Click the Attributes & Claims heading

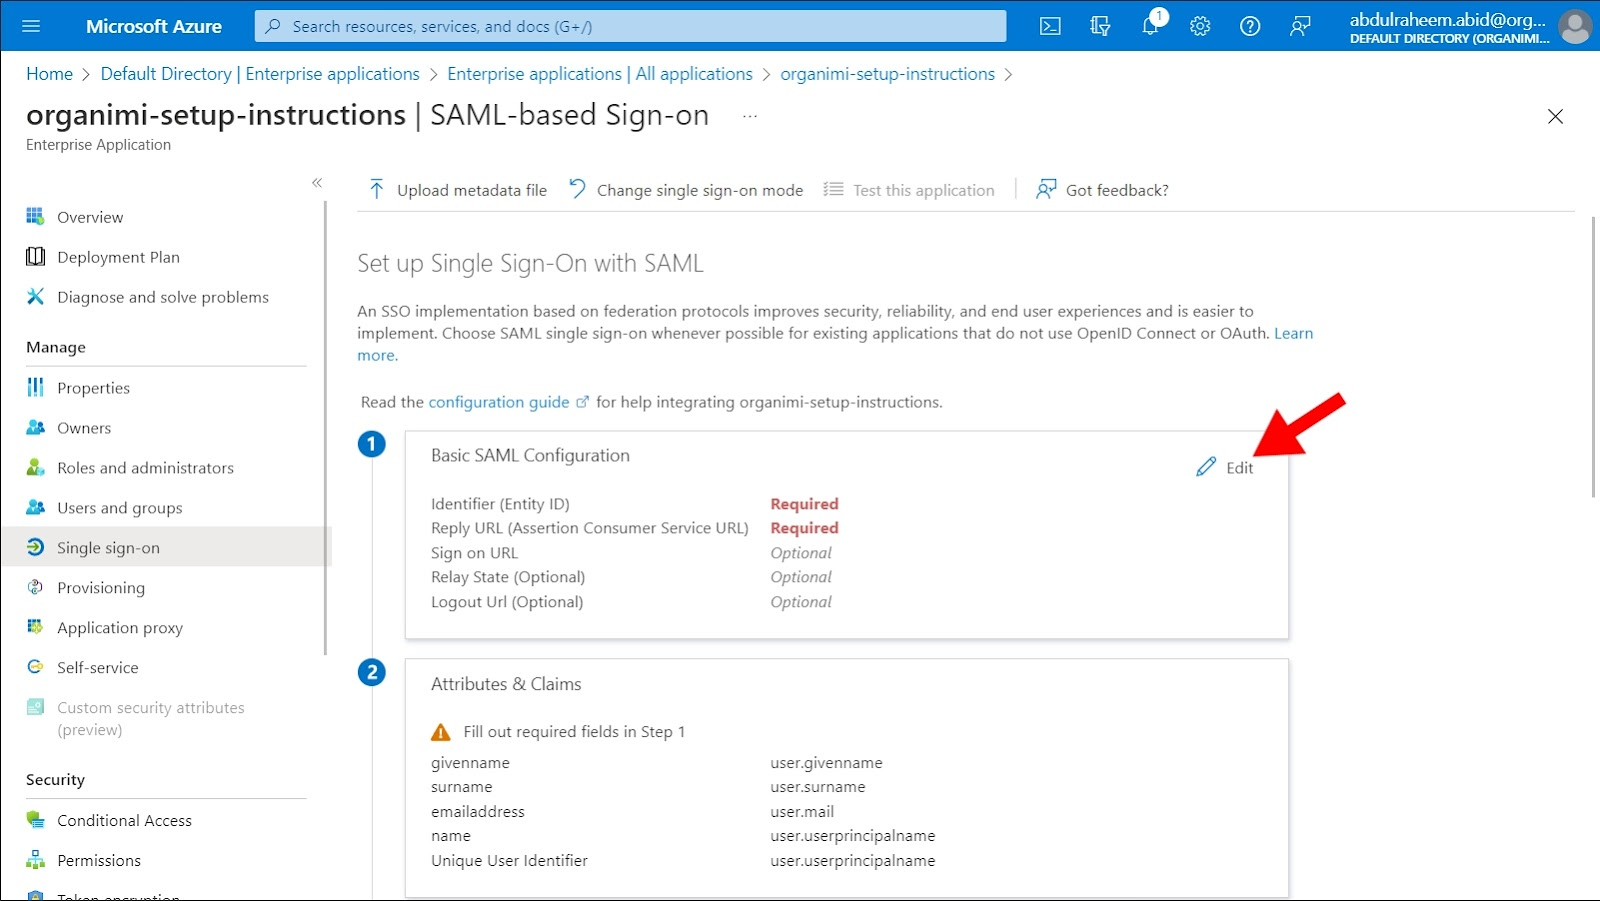tap(506, 684)
